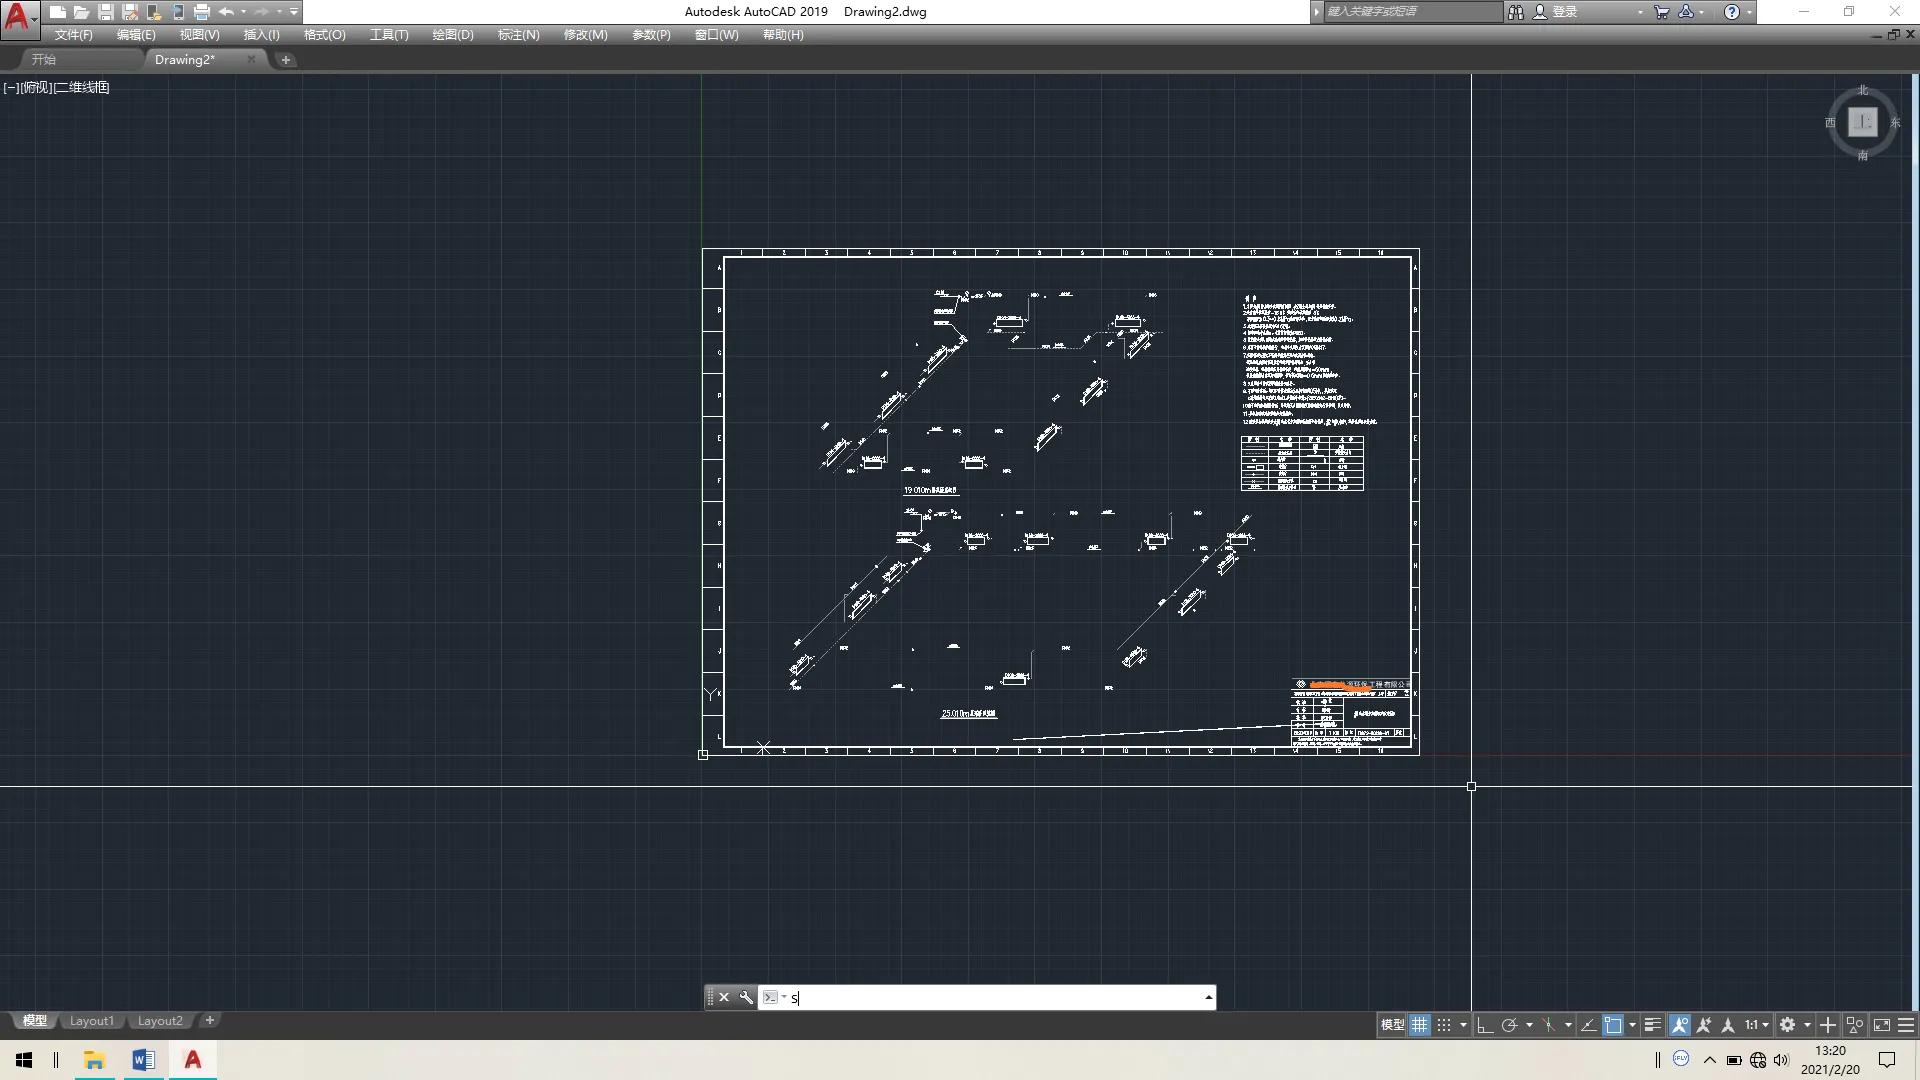Click the Open file folder icon
The height and width of the screenshot is (1080, 1920).
82,12
